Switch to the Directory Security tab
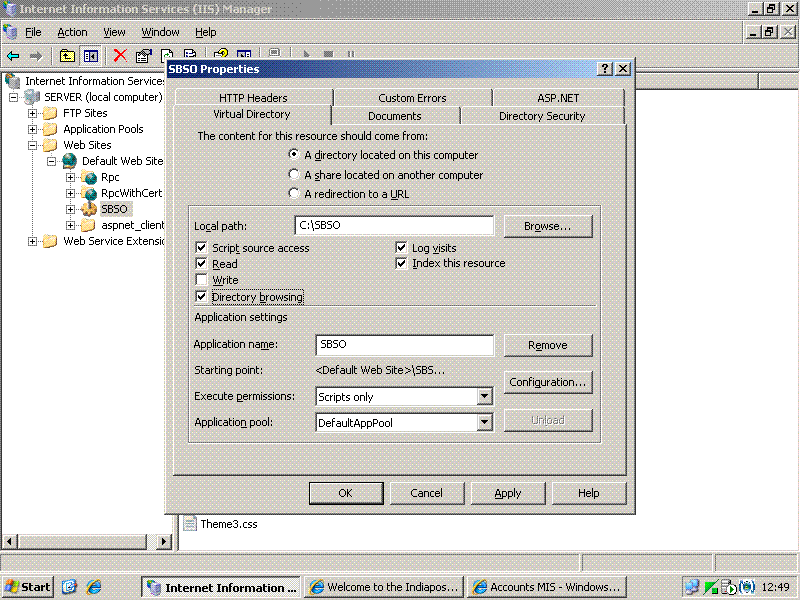This screenshot has width=800, height=600. (x=542, y=116)
